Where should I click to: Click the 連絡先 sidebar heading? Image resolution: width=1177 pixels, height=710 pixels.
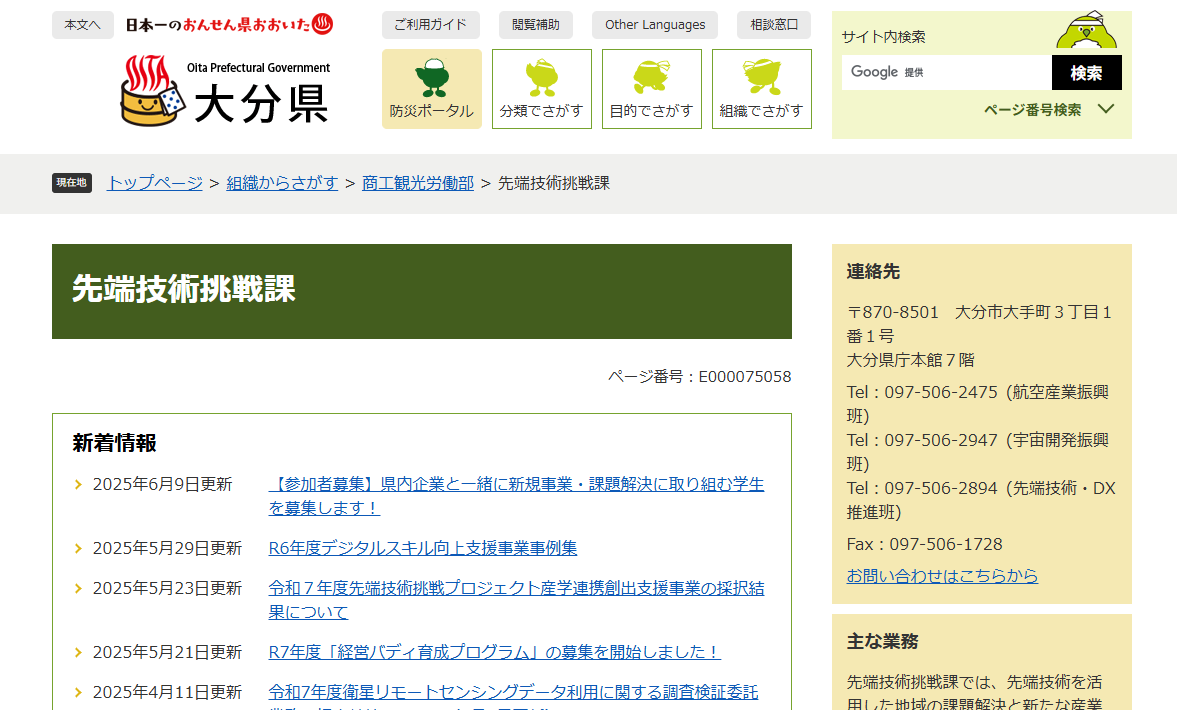click(x=873, y=272)
